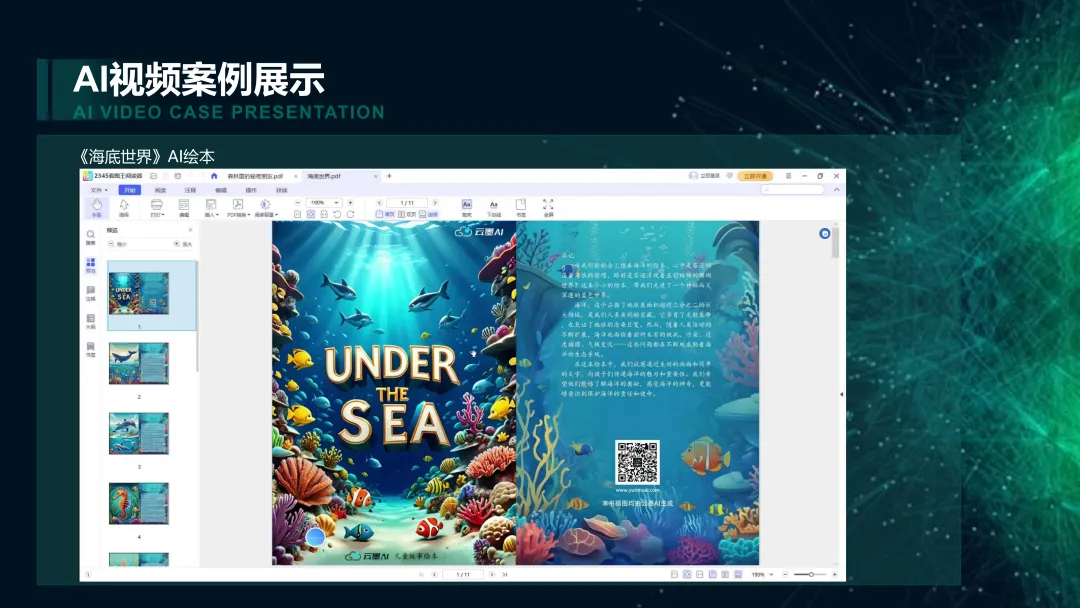This screenshot has height=608, width=1080.
Task: Select the 转换 ribbon tab
Action: click(282, 190)
